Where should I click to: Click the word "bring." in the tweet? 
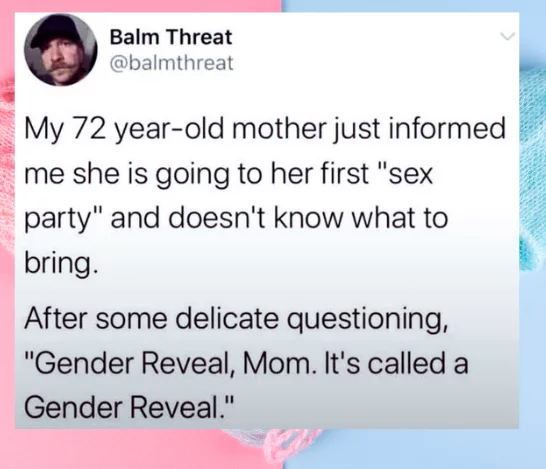[59, 263]
